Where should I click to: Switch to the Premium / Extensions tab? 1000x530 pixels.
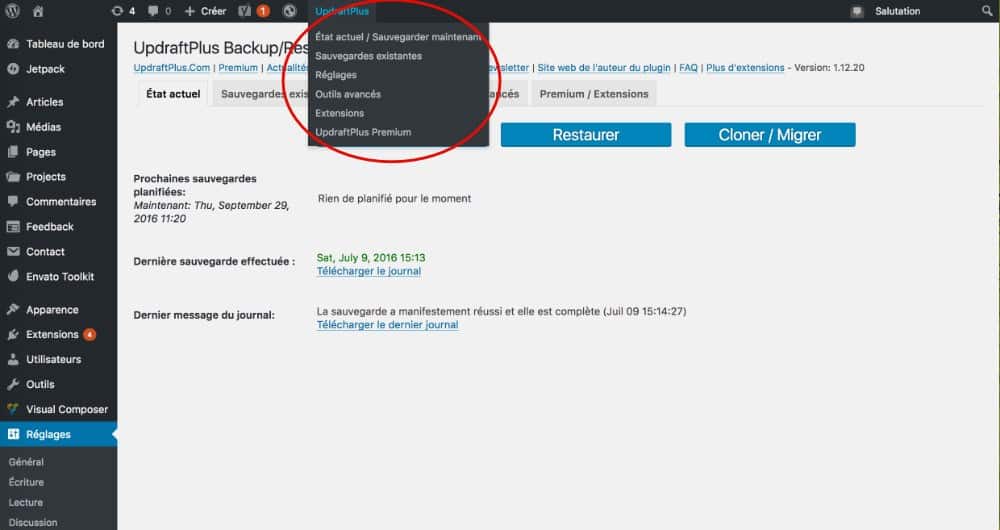594,94
